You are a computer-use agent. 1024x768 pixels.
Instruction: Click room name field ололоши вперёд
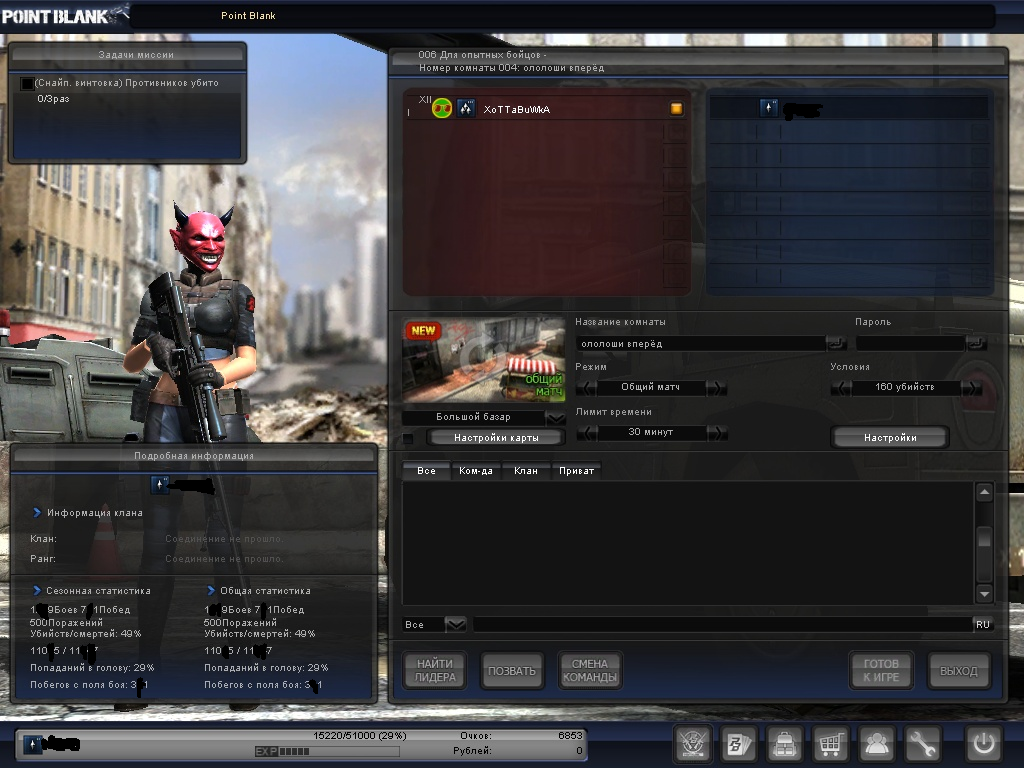click(x=700, y=344)
